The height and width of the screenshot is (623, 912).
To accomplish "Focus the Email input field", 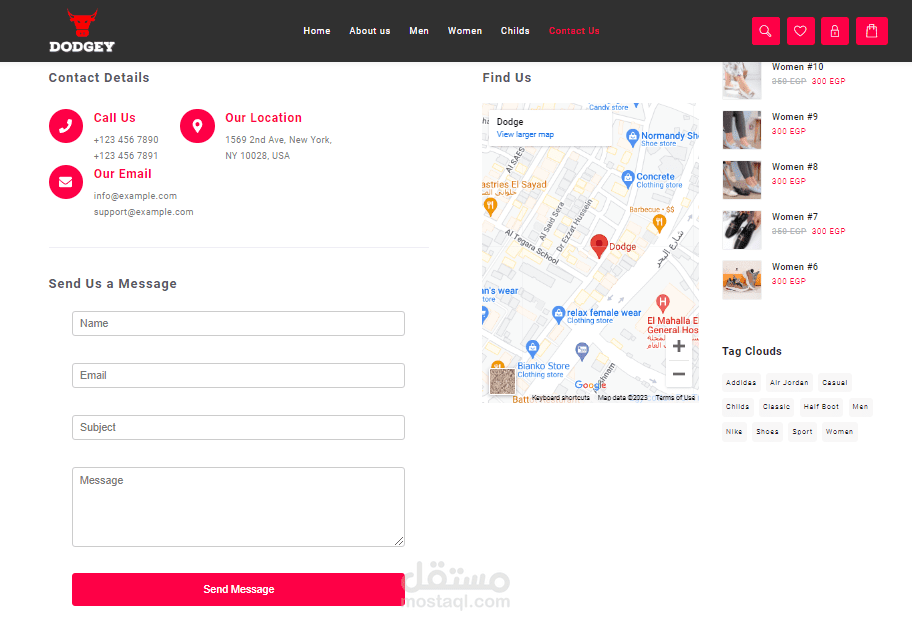I will click(x=238, y=375).
